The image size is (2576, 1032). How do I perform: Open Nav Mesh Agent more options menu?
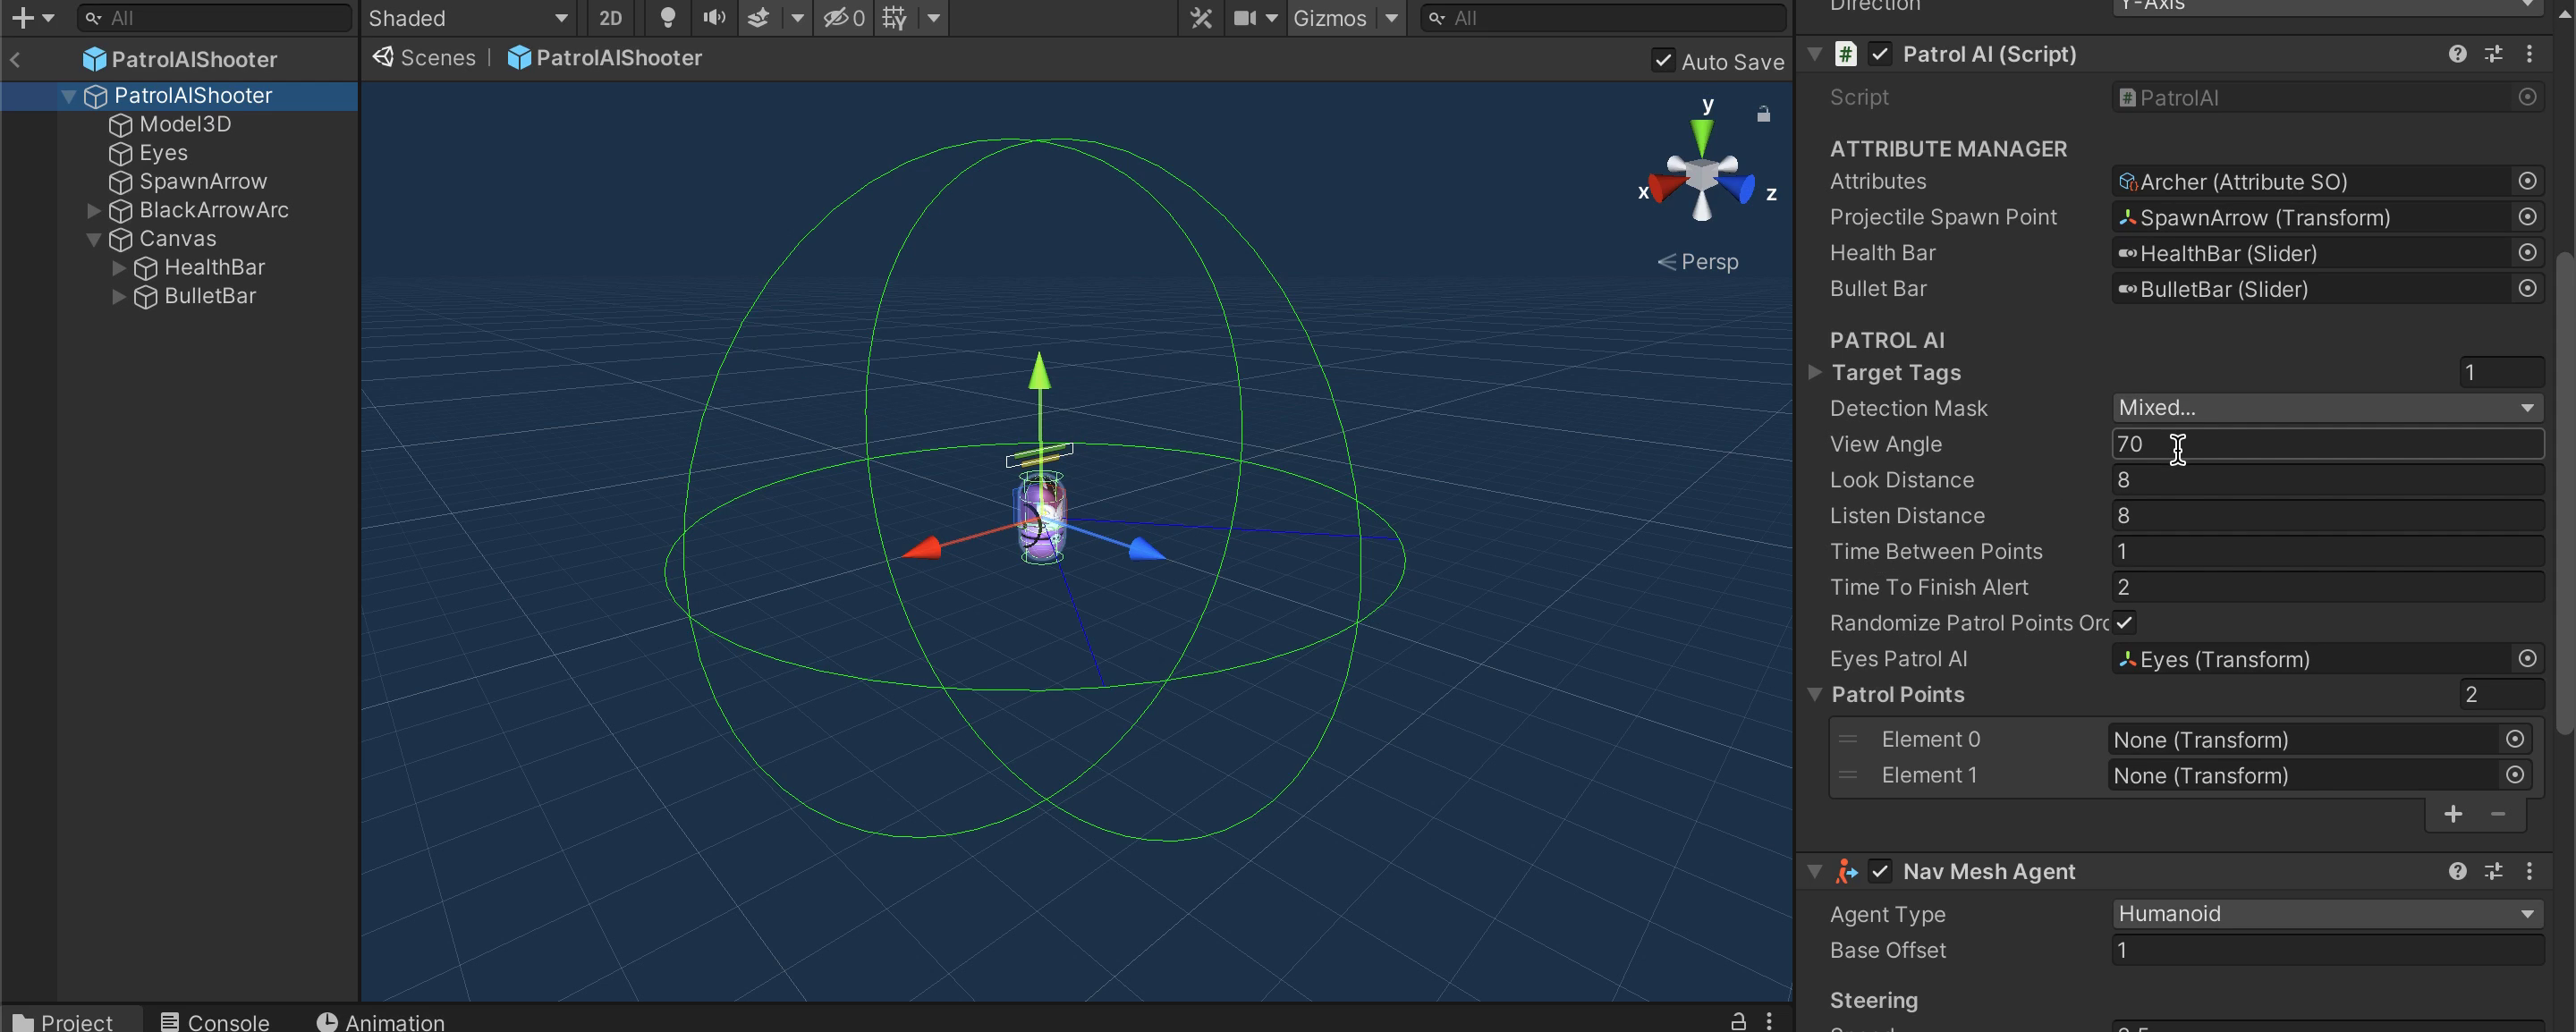(x=2529, y=871)
